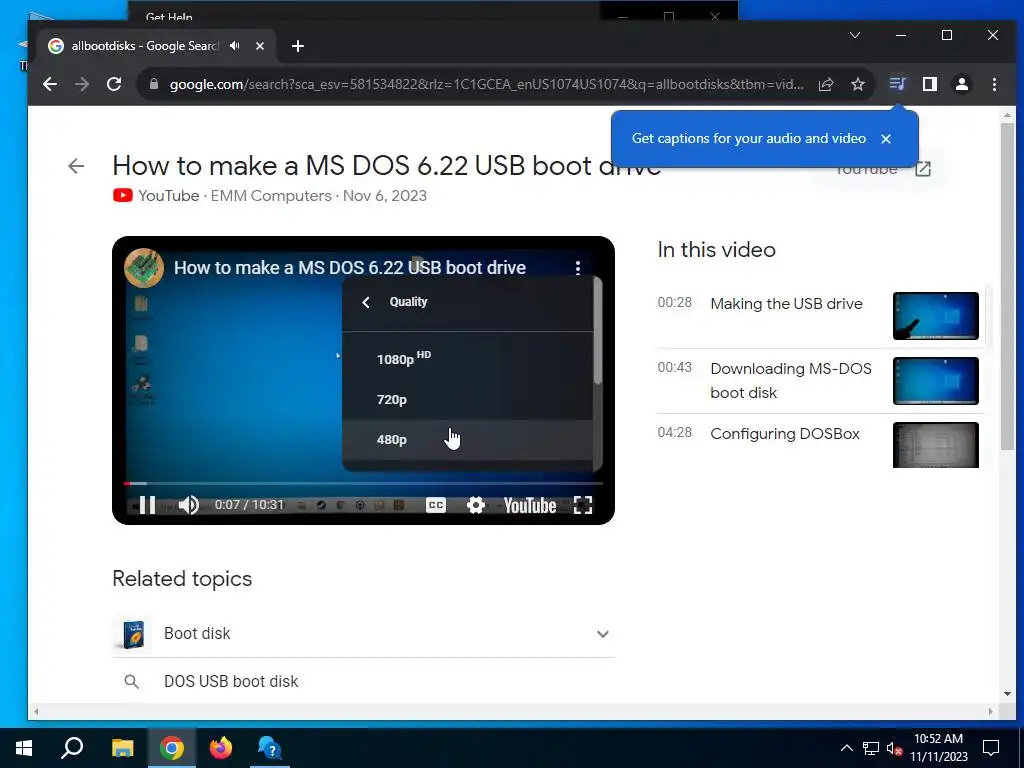Return to results with the back arrow

tap(76, 166)
